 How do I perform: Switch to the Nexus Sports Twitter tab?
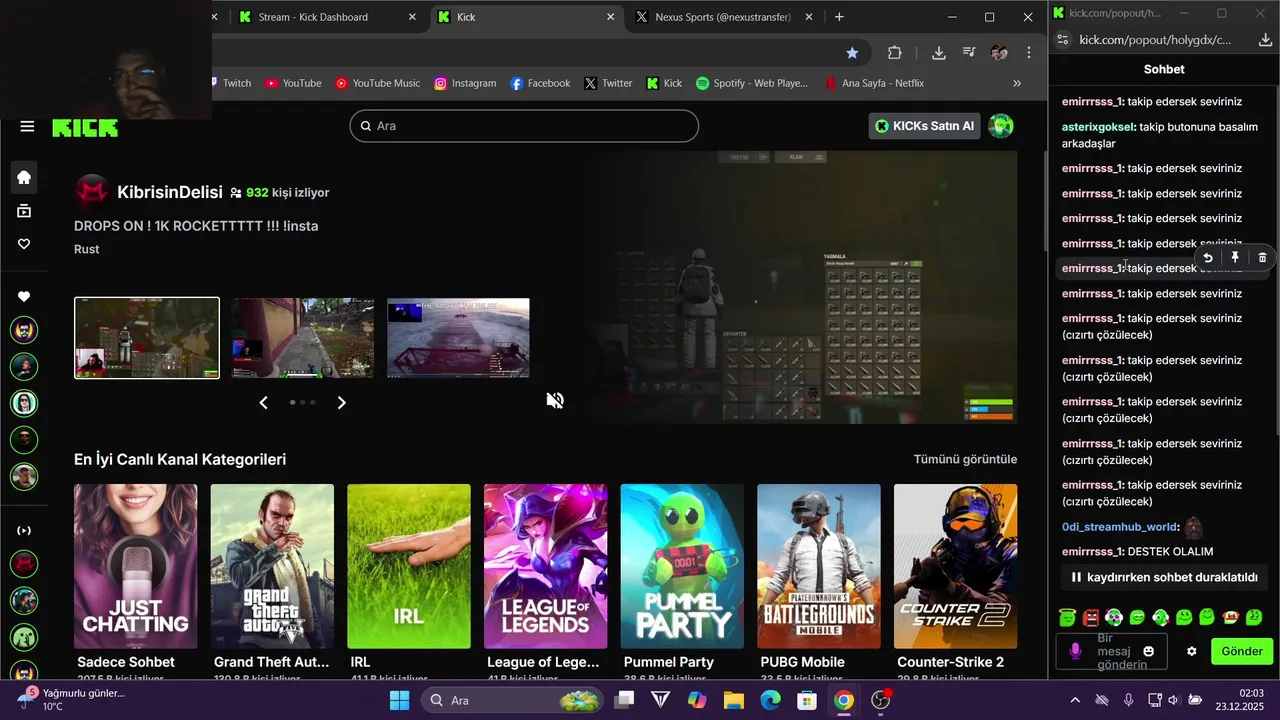722,17
